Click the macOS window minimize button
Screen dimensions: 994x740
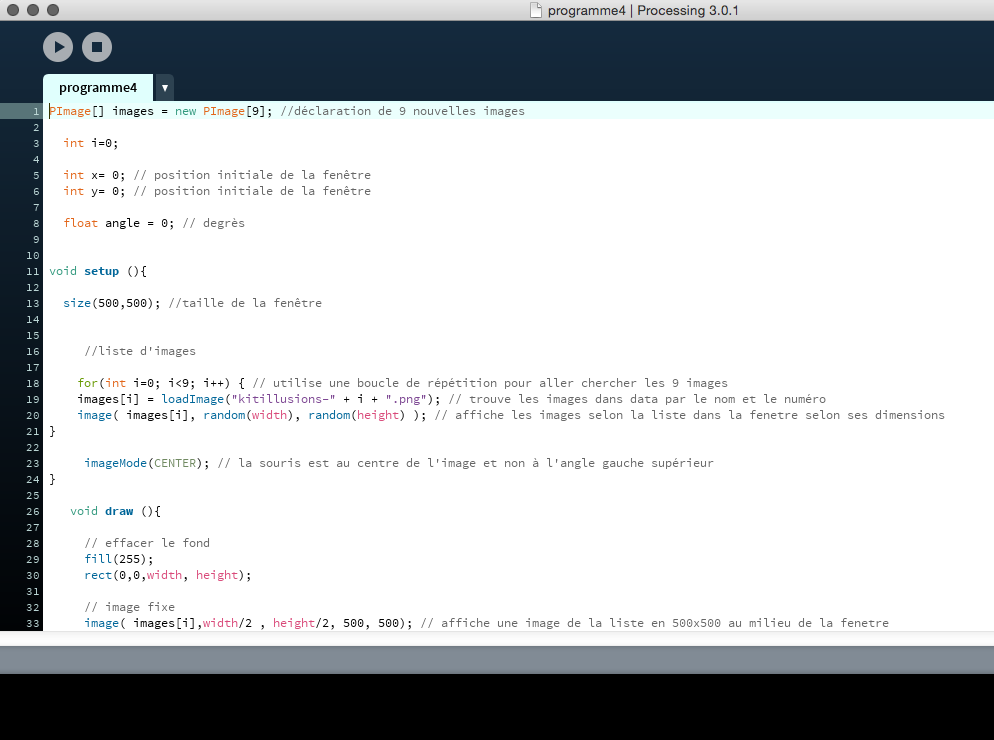33,10
